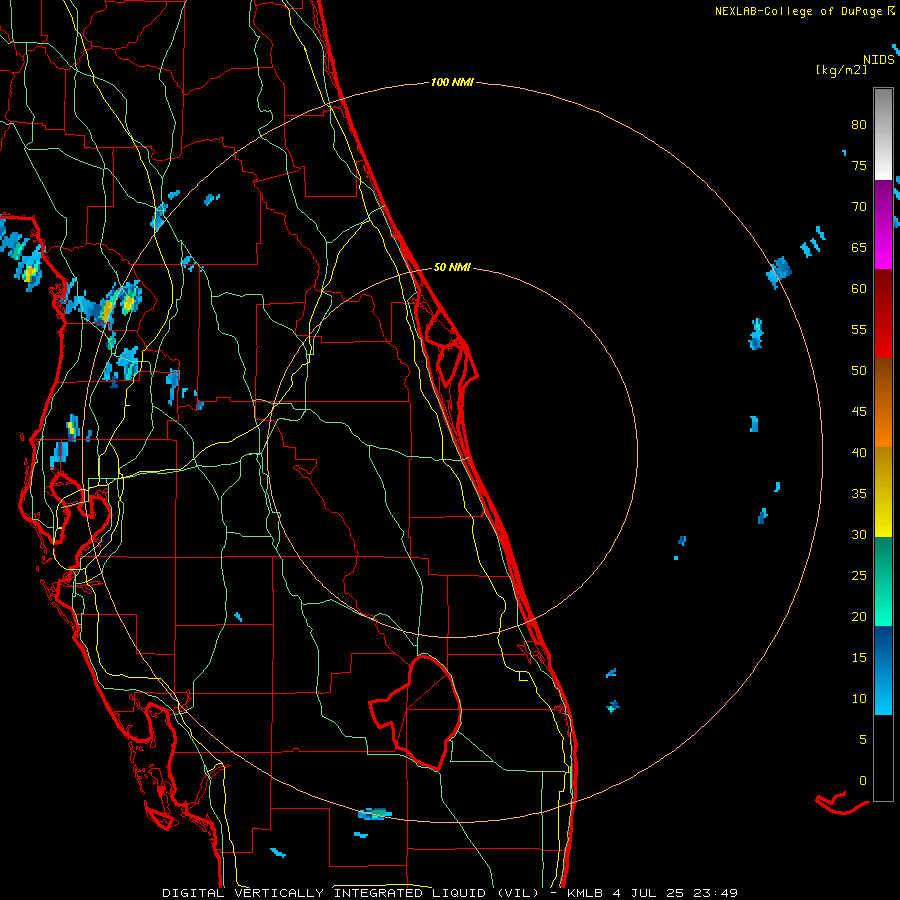Click the scale value 80
The height and width of the screenshot is (900, 900).
click(x=859, y=125)
